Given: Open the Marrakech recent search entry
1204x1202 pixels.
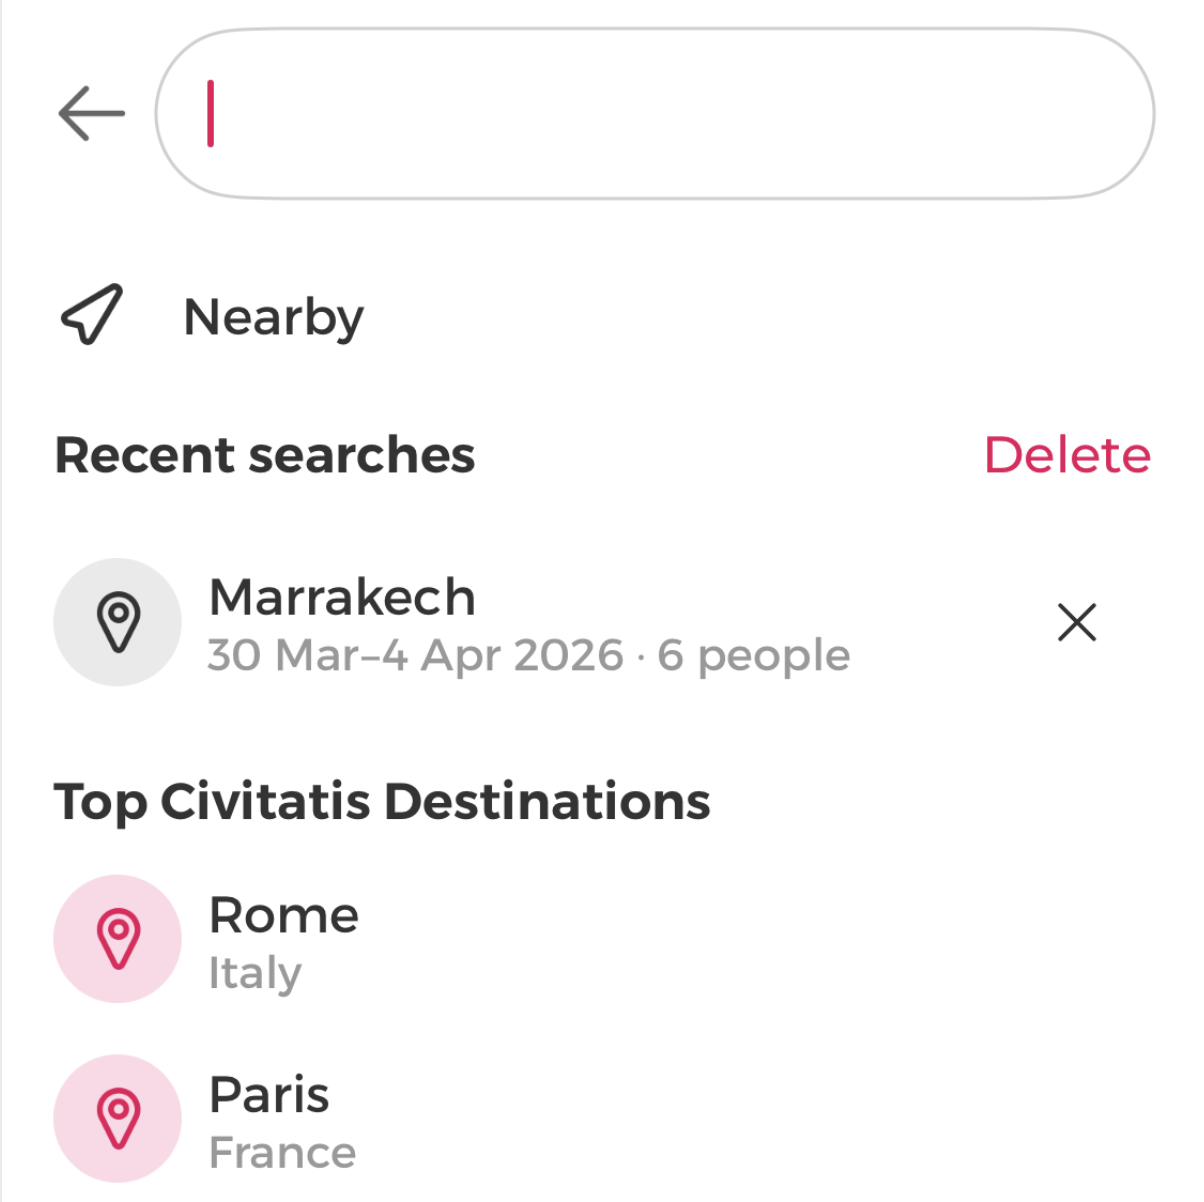Looking at the screenshot, I should click(x=343, y=597).
